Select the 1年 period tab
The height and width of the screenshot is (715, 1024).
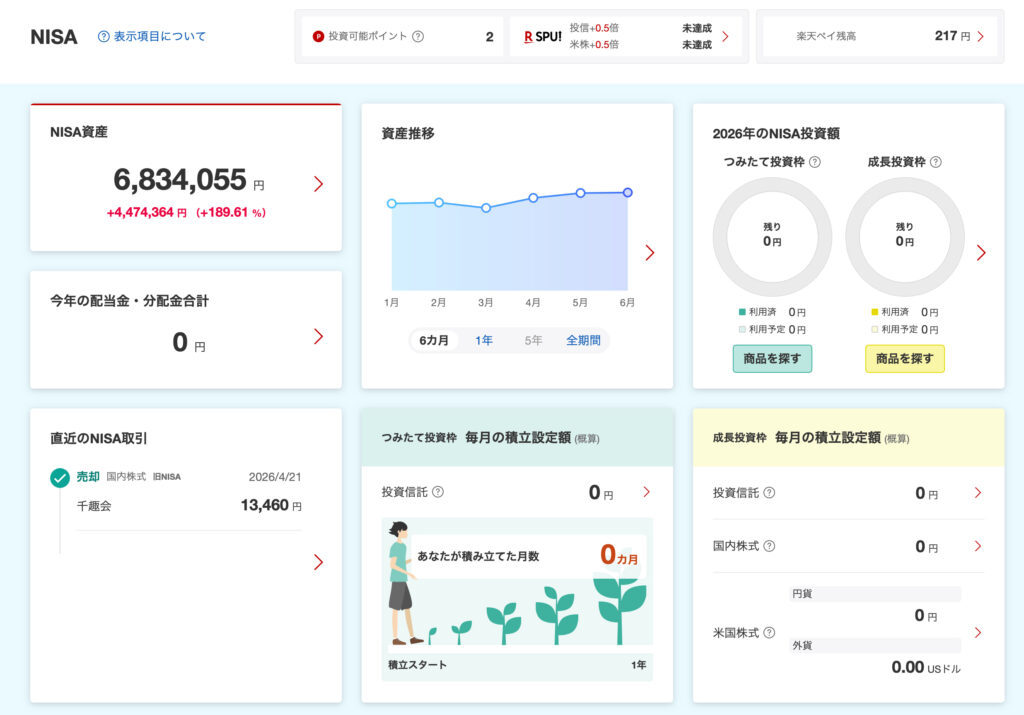pos(483,340)
